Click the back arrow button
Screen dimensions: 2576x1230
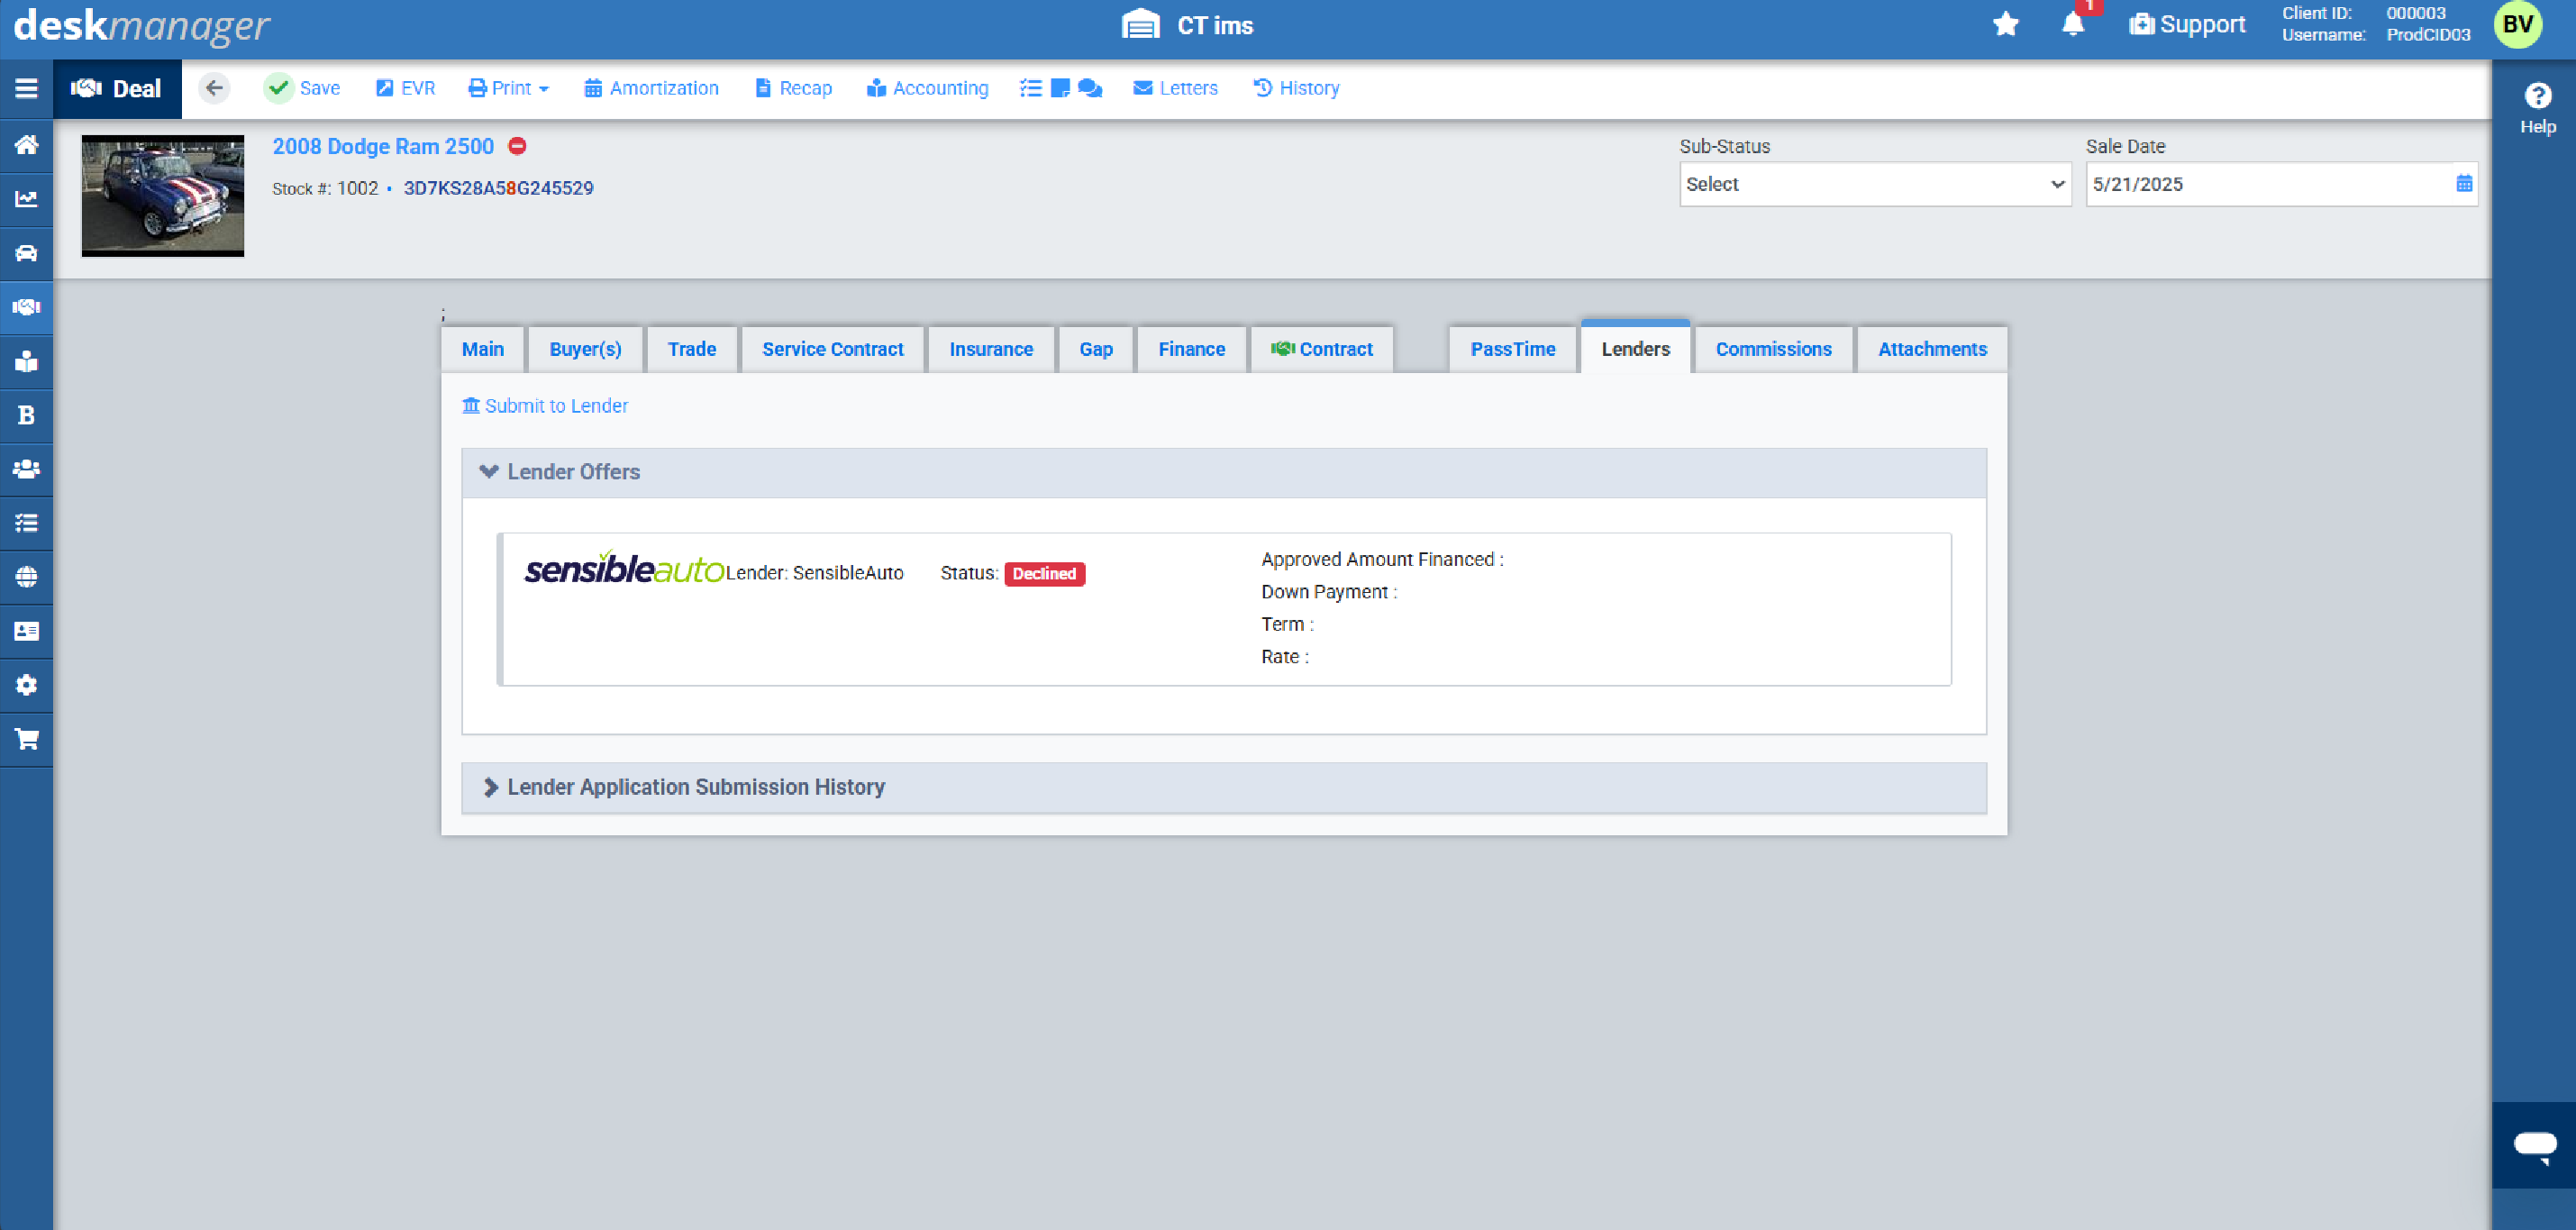click(x=214, y=88)
